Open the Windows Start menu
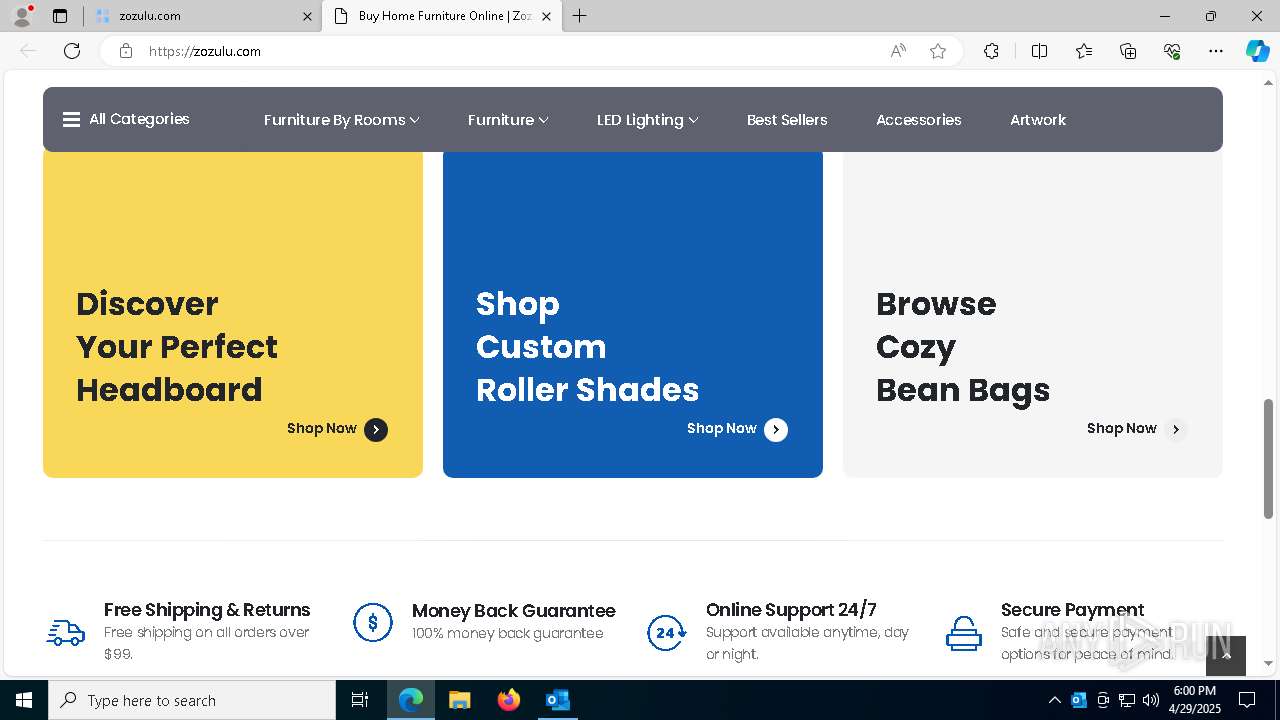Image resolution: width=1280 pixels, height=720 pixels. (x=24, y=700)
